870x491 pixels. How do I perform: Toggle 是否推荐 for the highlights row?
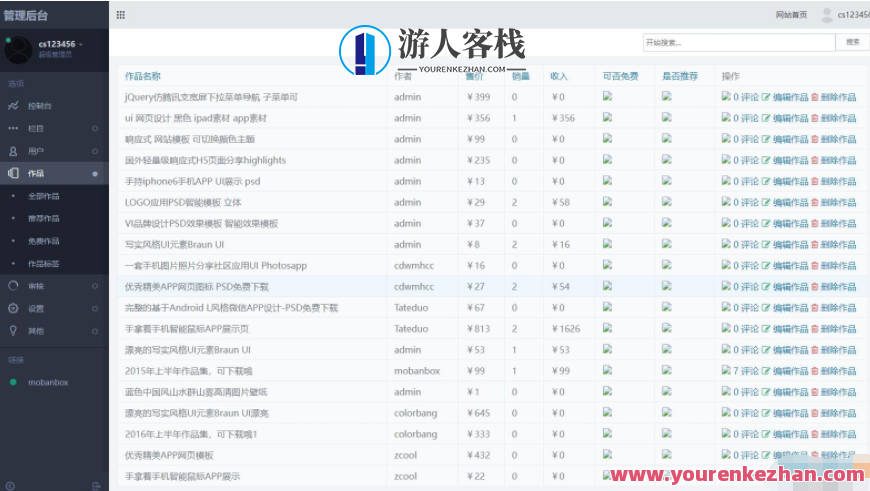[x=666, y=160]
